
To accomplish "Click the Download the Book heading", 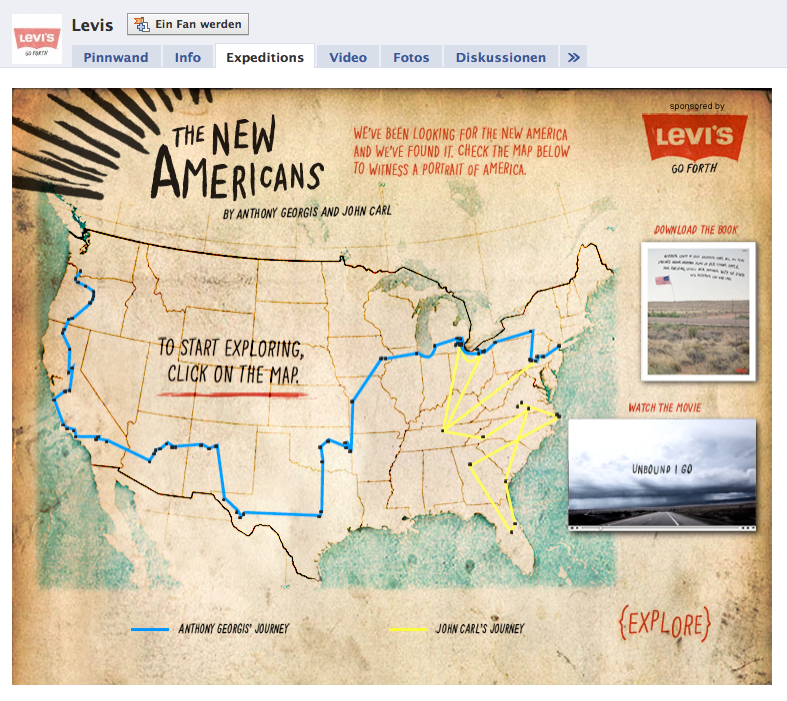I will 696,230.
